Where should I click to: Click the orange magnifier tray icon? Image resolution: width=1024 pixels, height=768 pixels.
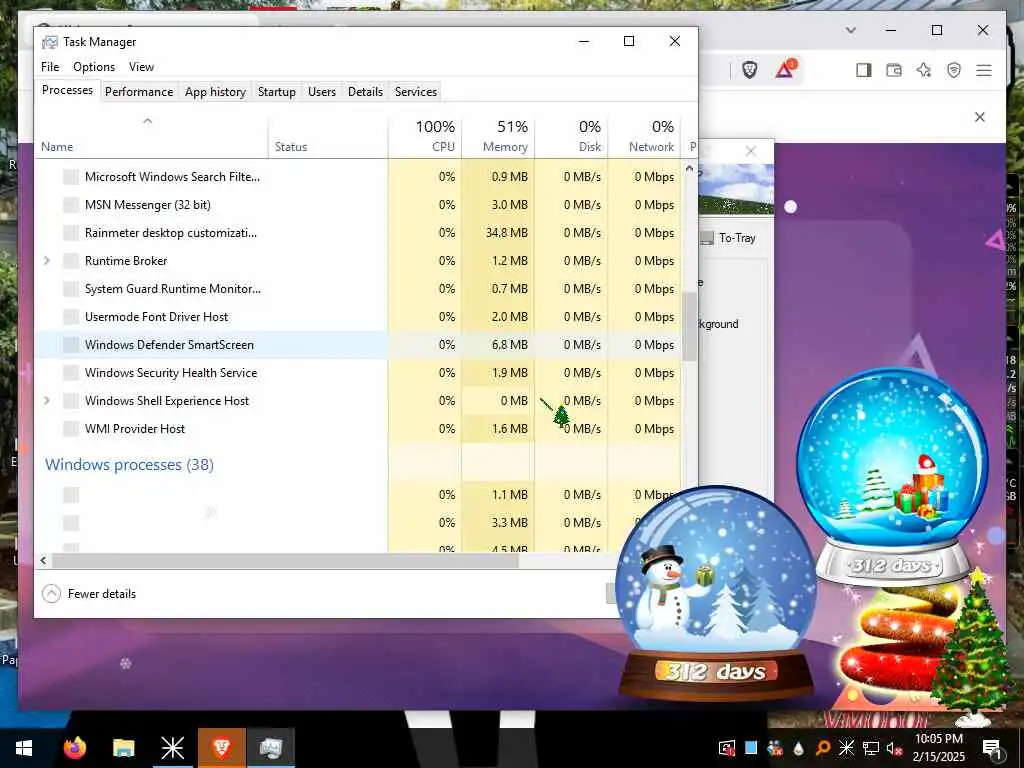pyautogui.click(x=823, y=748)
